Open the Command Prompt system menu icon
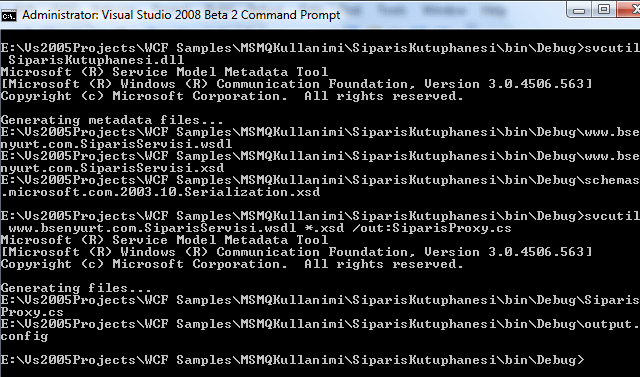The image size is (640, 377). pyautogui.click(x=9, y=16)
